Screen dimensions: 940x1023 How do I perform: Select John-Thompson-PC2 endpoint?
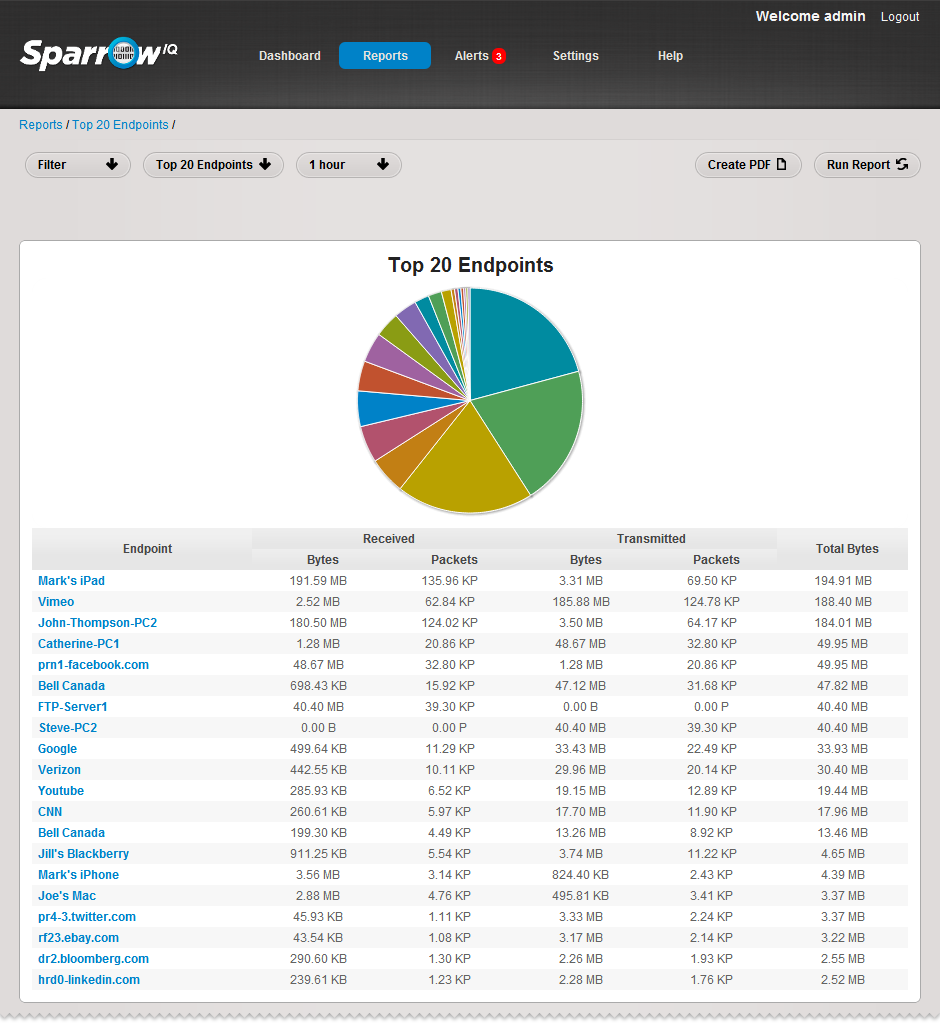coord(97,622)
